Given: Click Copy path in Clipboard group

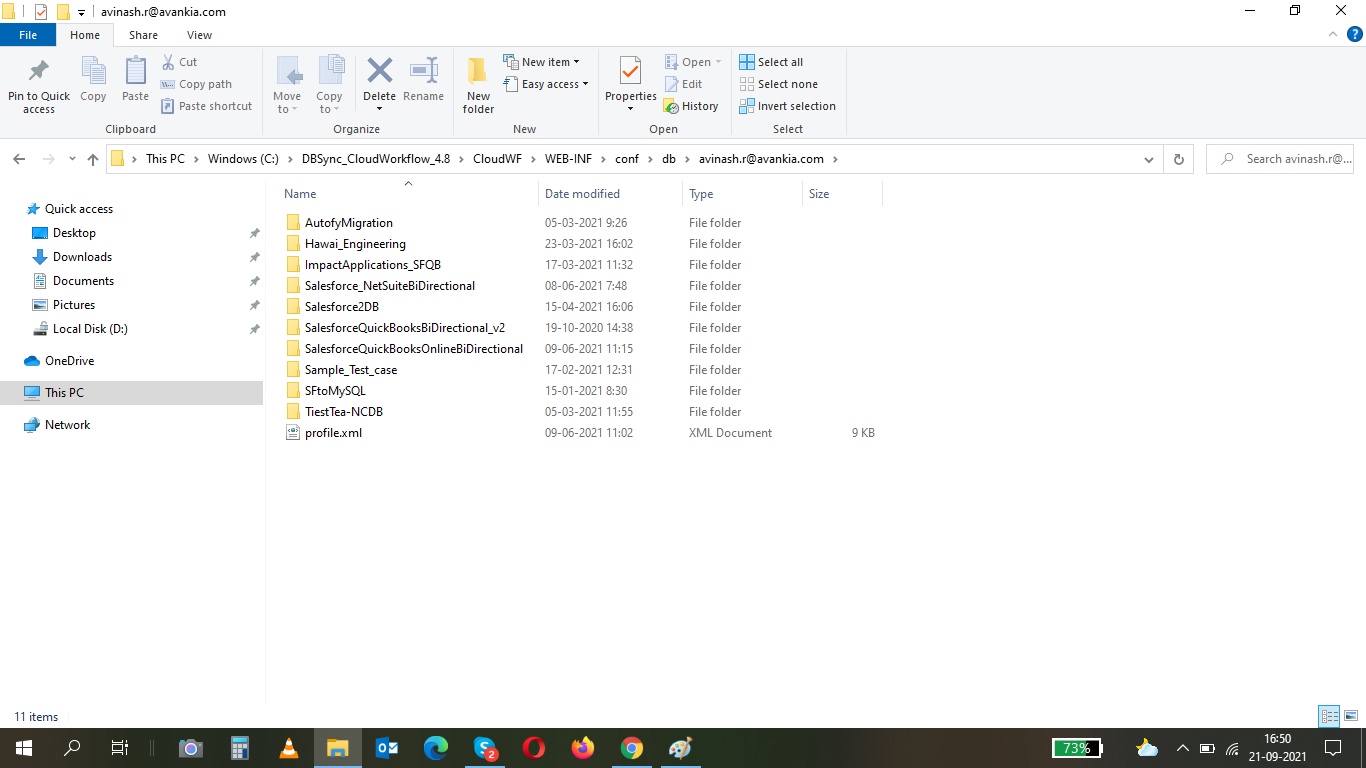Looking at the screenshot, I should [x=196, y=84].
